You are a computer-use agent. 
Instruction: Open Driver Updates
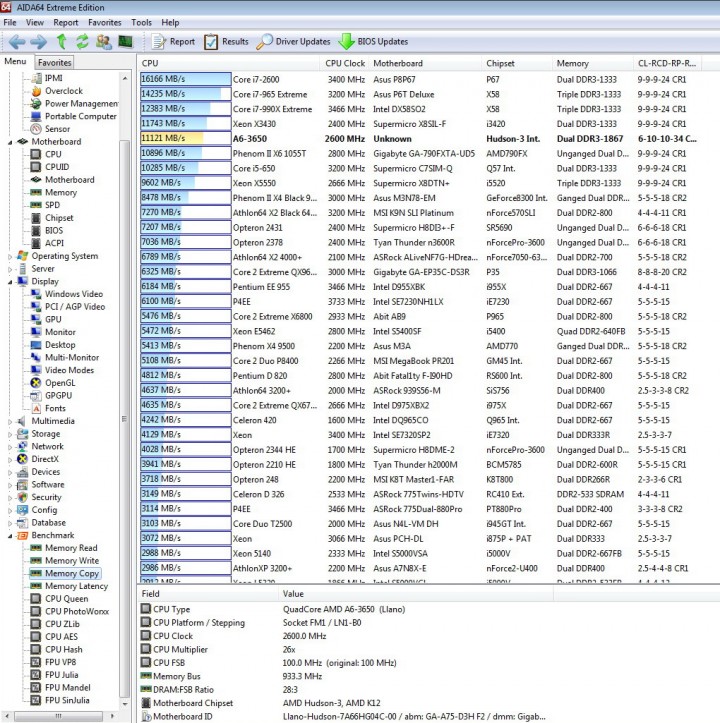click(x=293, y=42)
